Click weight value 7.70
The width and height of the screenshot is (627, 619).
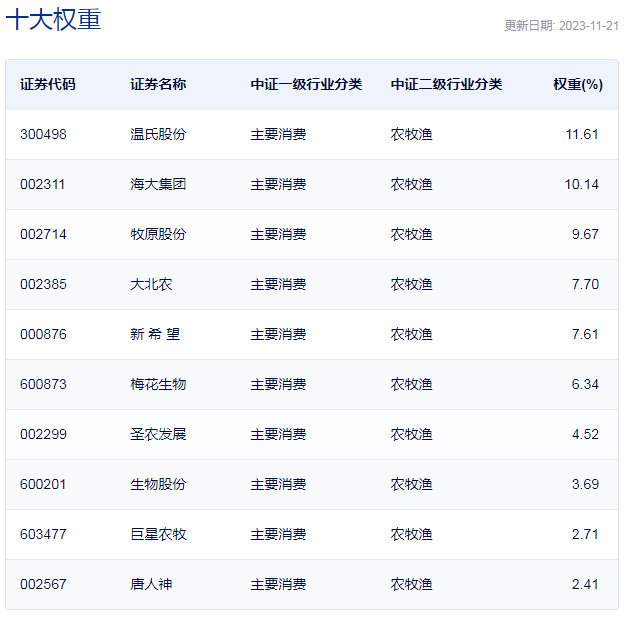coord(585,284)
